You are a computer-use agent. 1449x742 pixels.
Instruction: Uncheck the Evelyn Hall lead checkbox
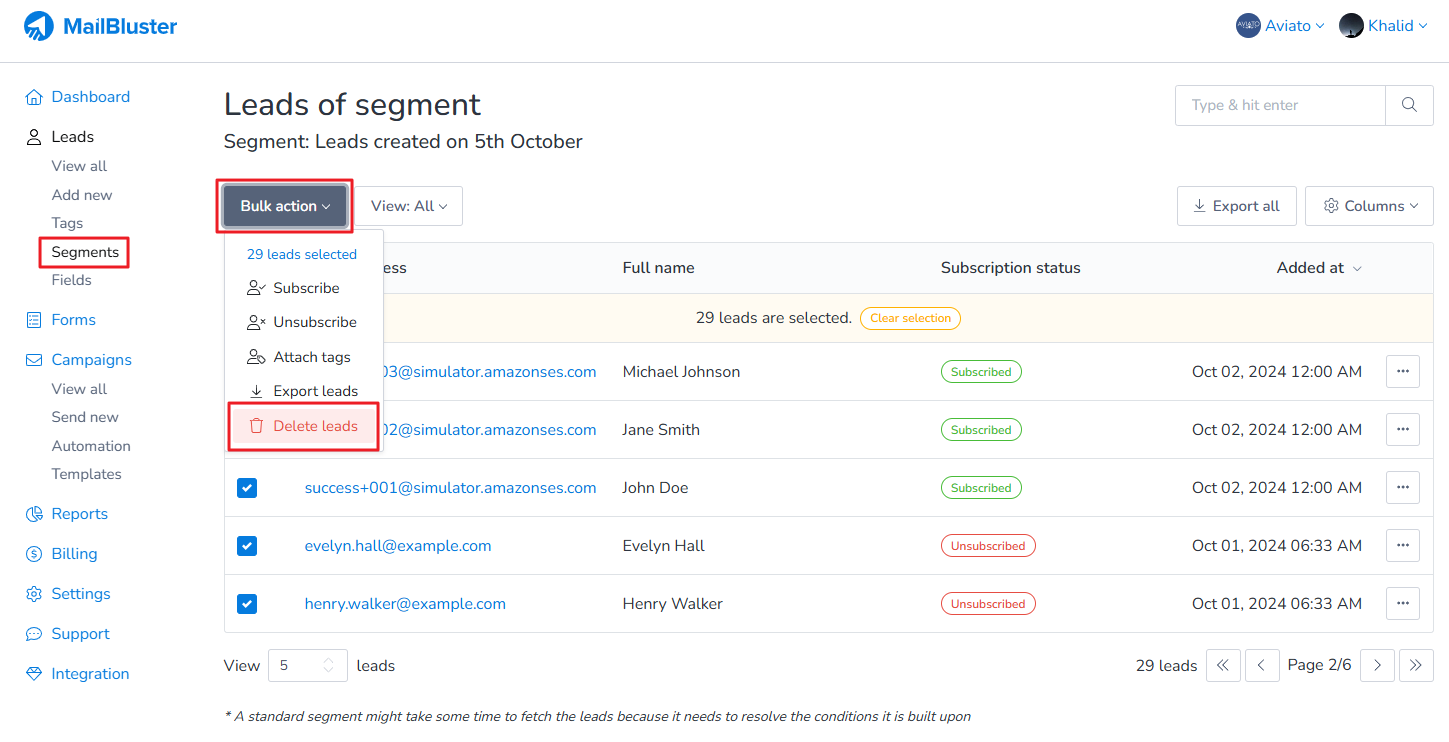(247, 546)
